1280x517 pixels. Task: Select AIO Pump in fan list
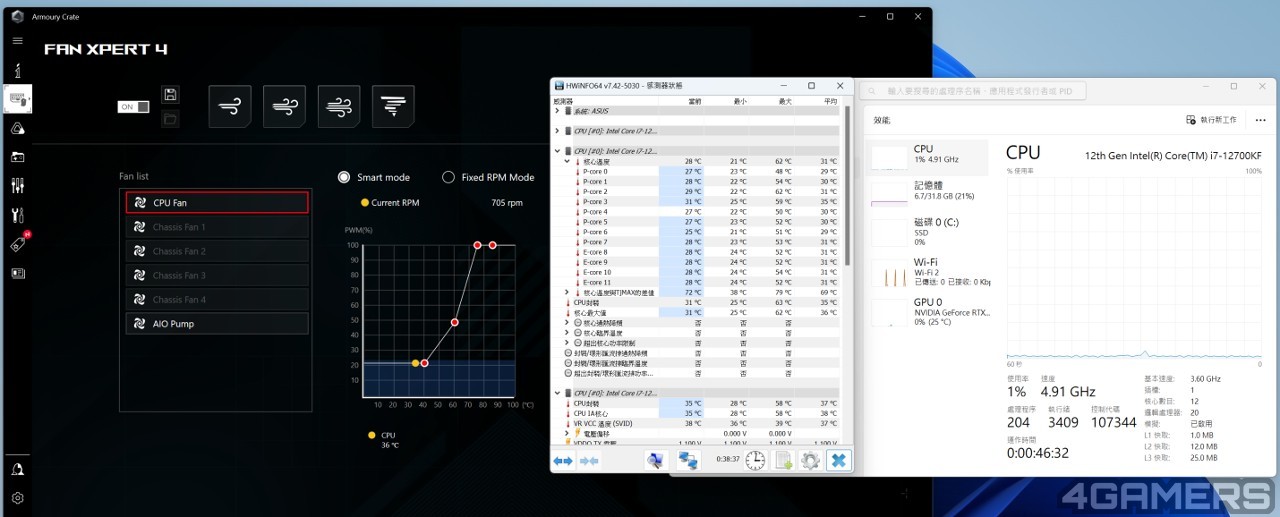click(217, 324)
